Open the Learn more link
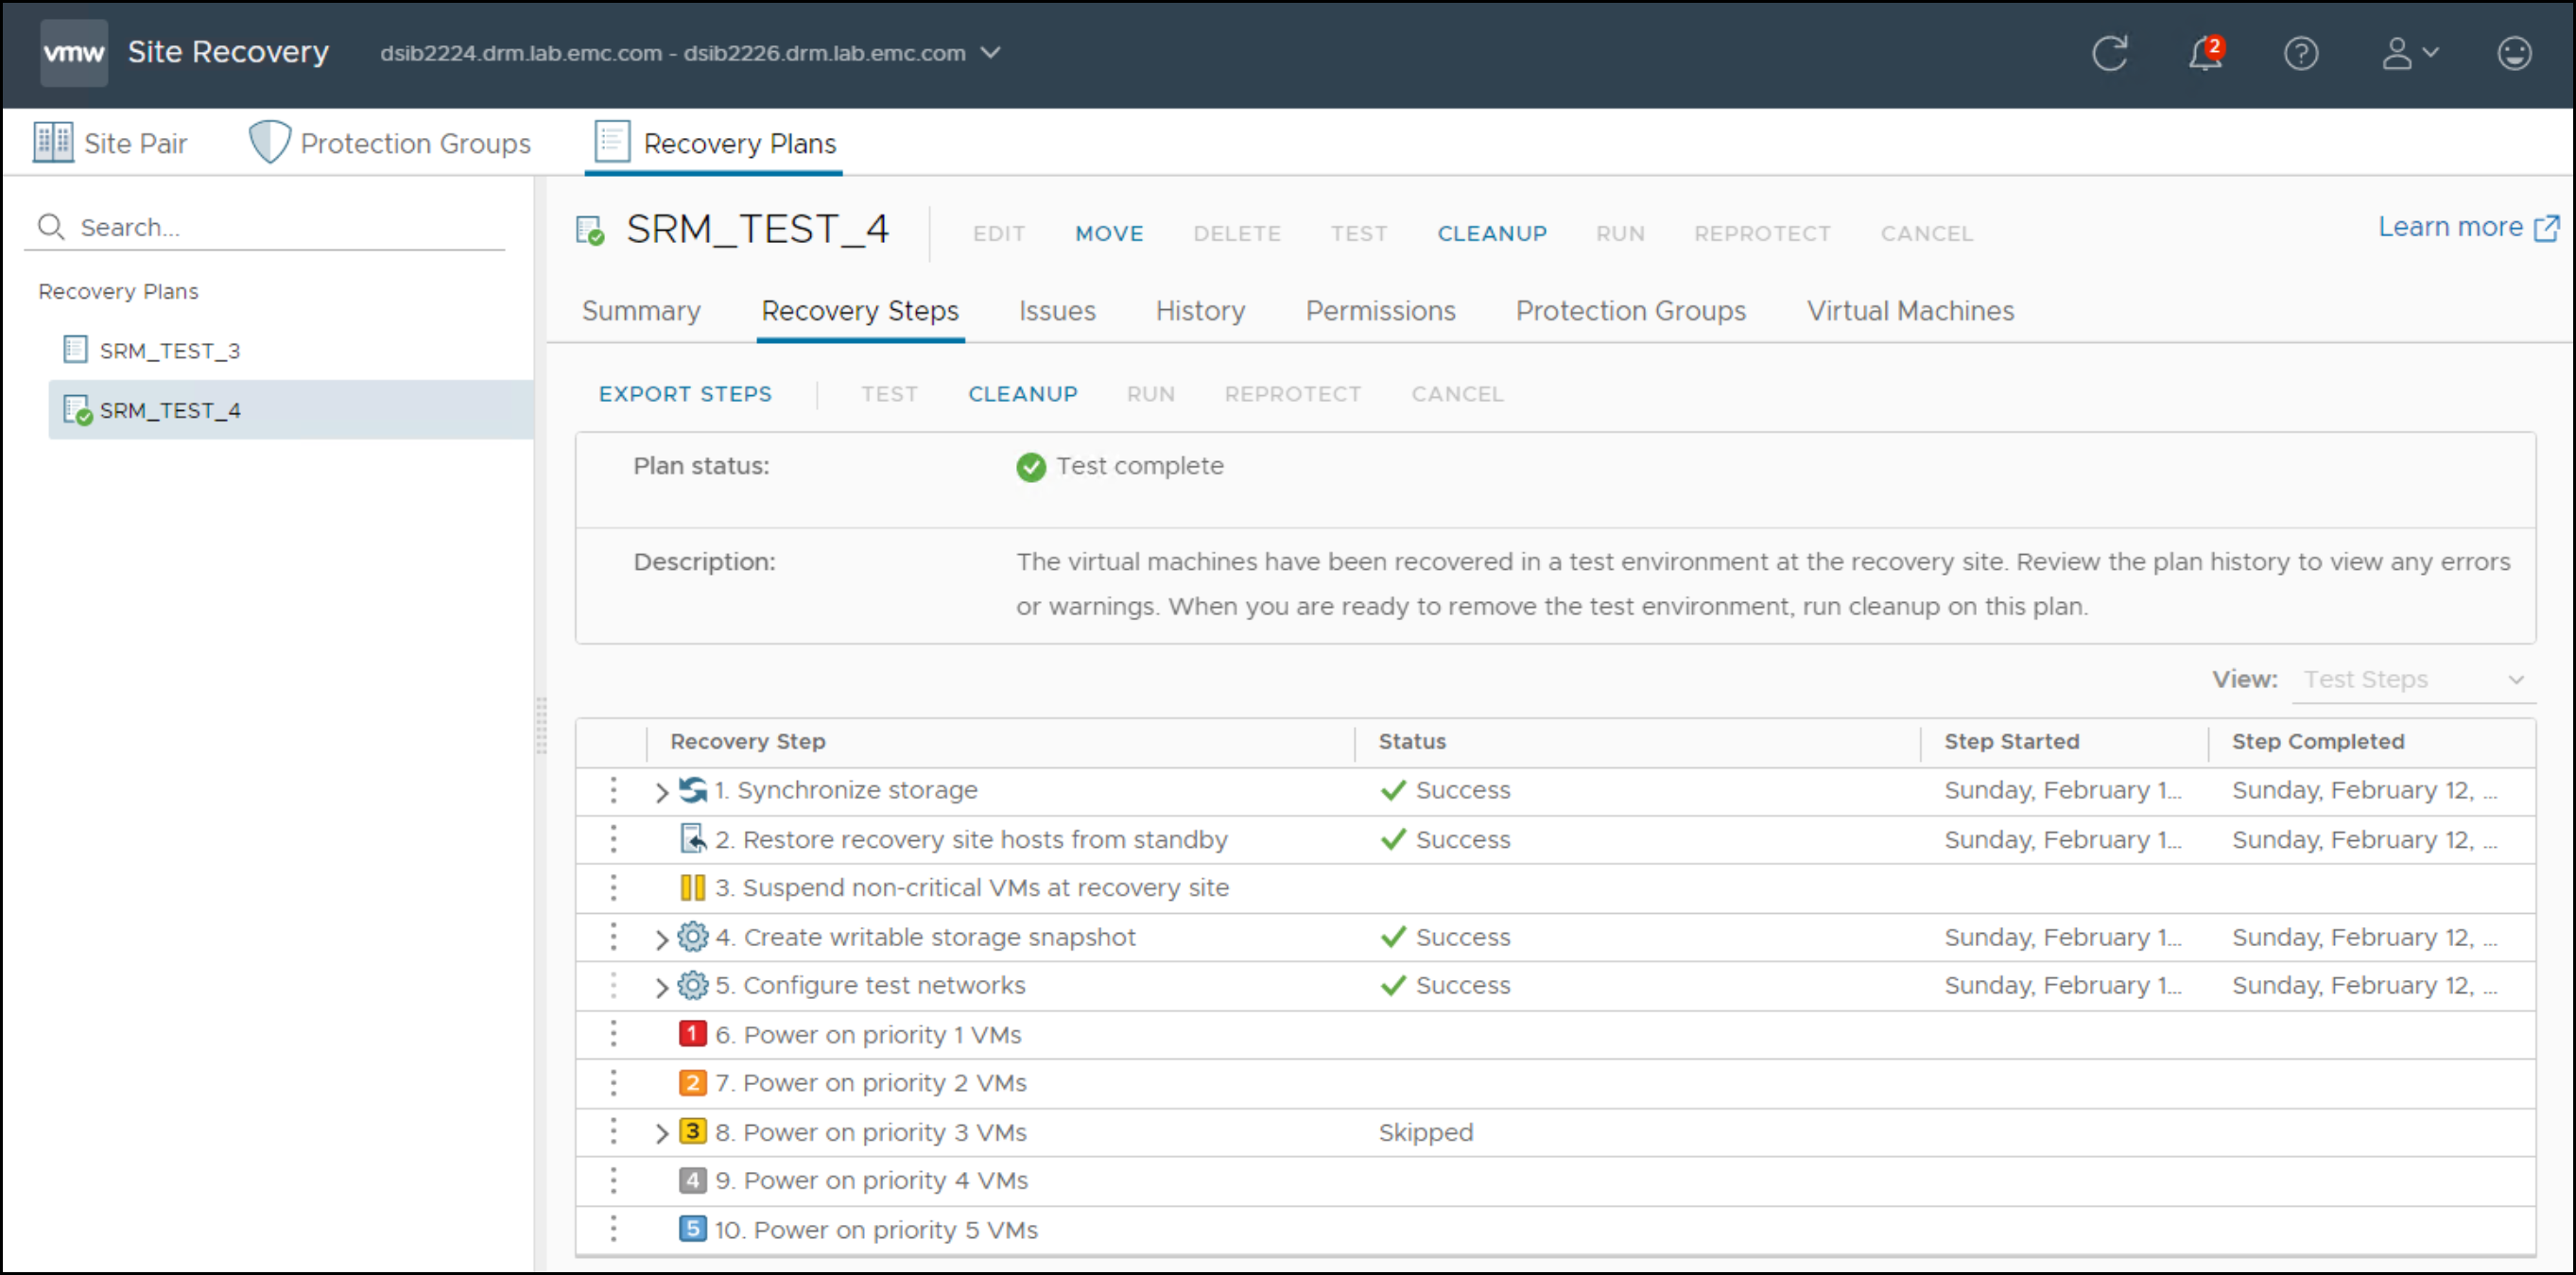The height and width of the screenshot is (1275, 2576). coord(2450,228)
